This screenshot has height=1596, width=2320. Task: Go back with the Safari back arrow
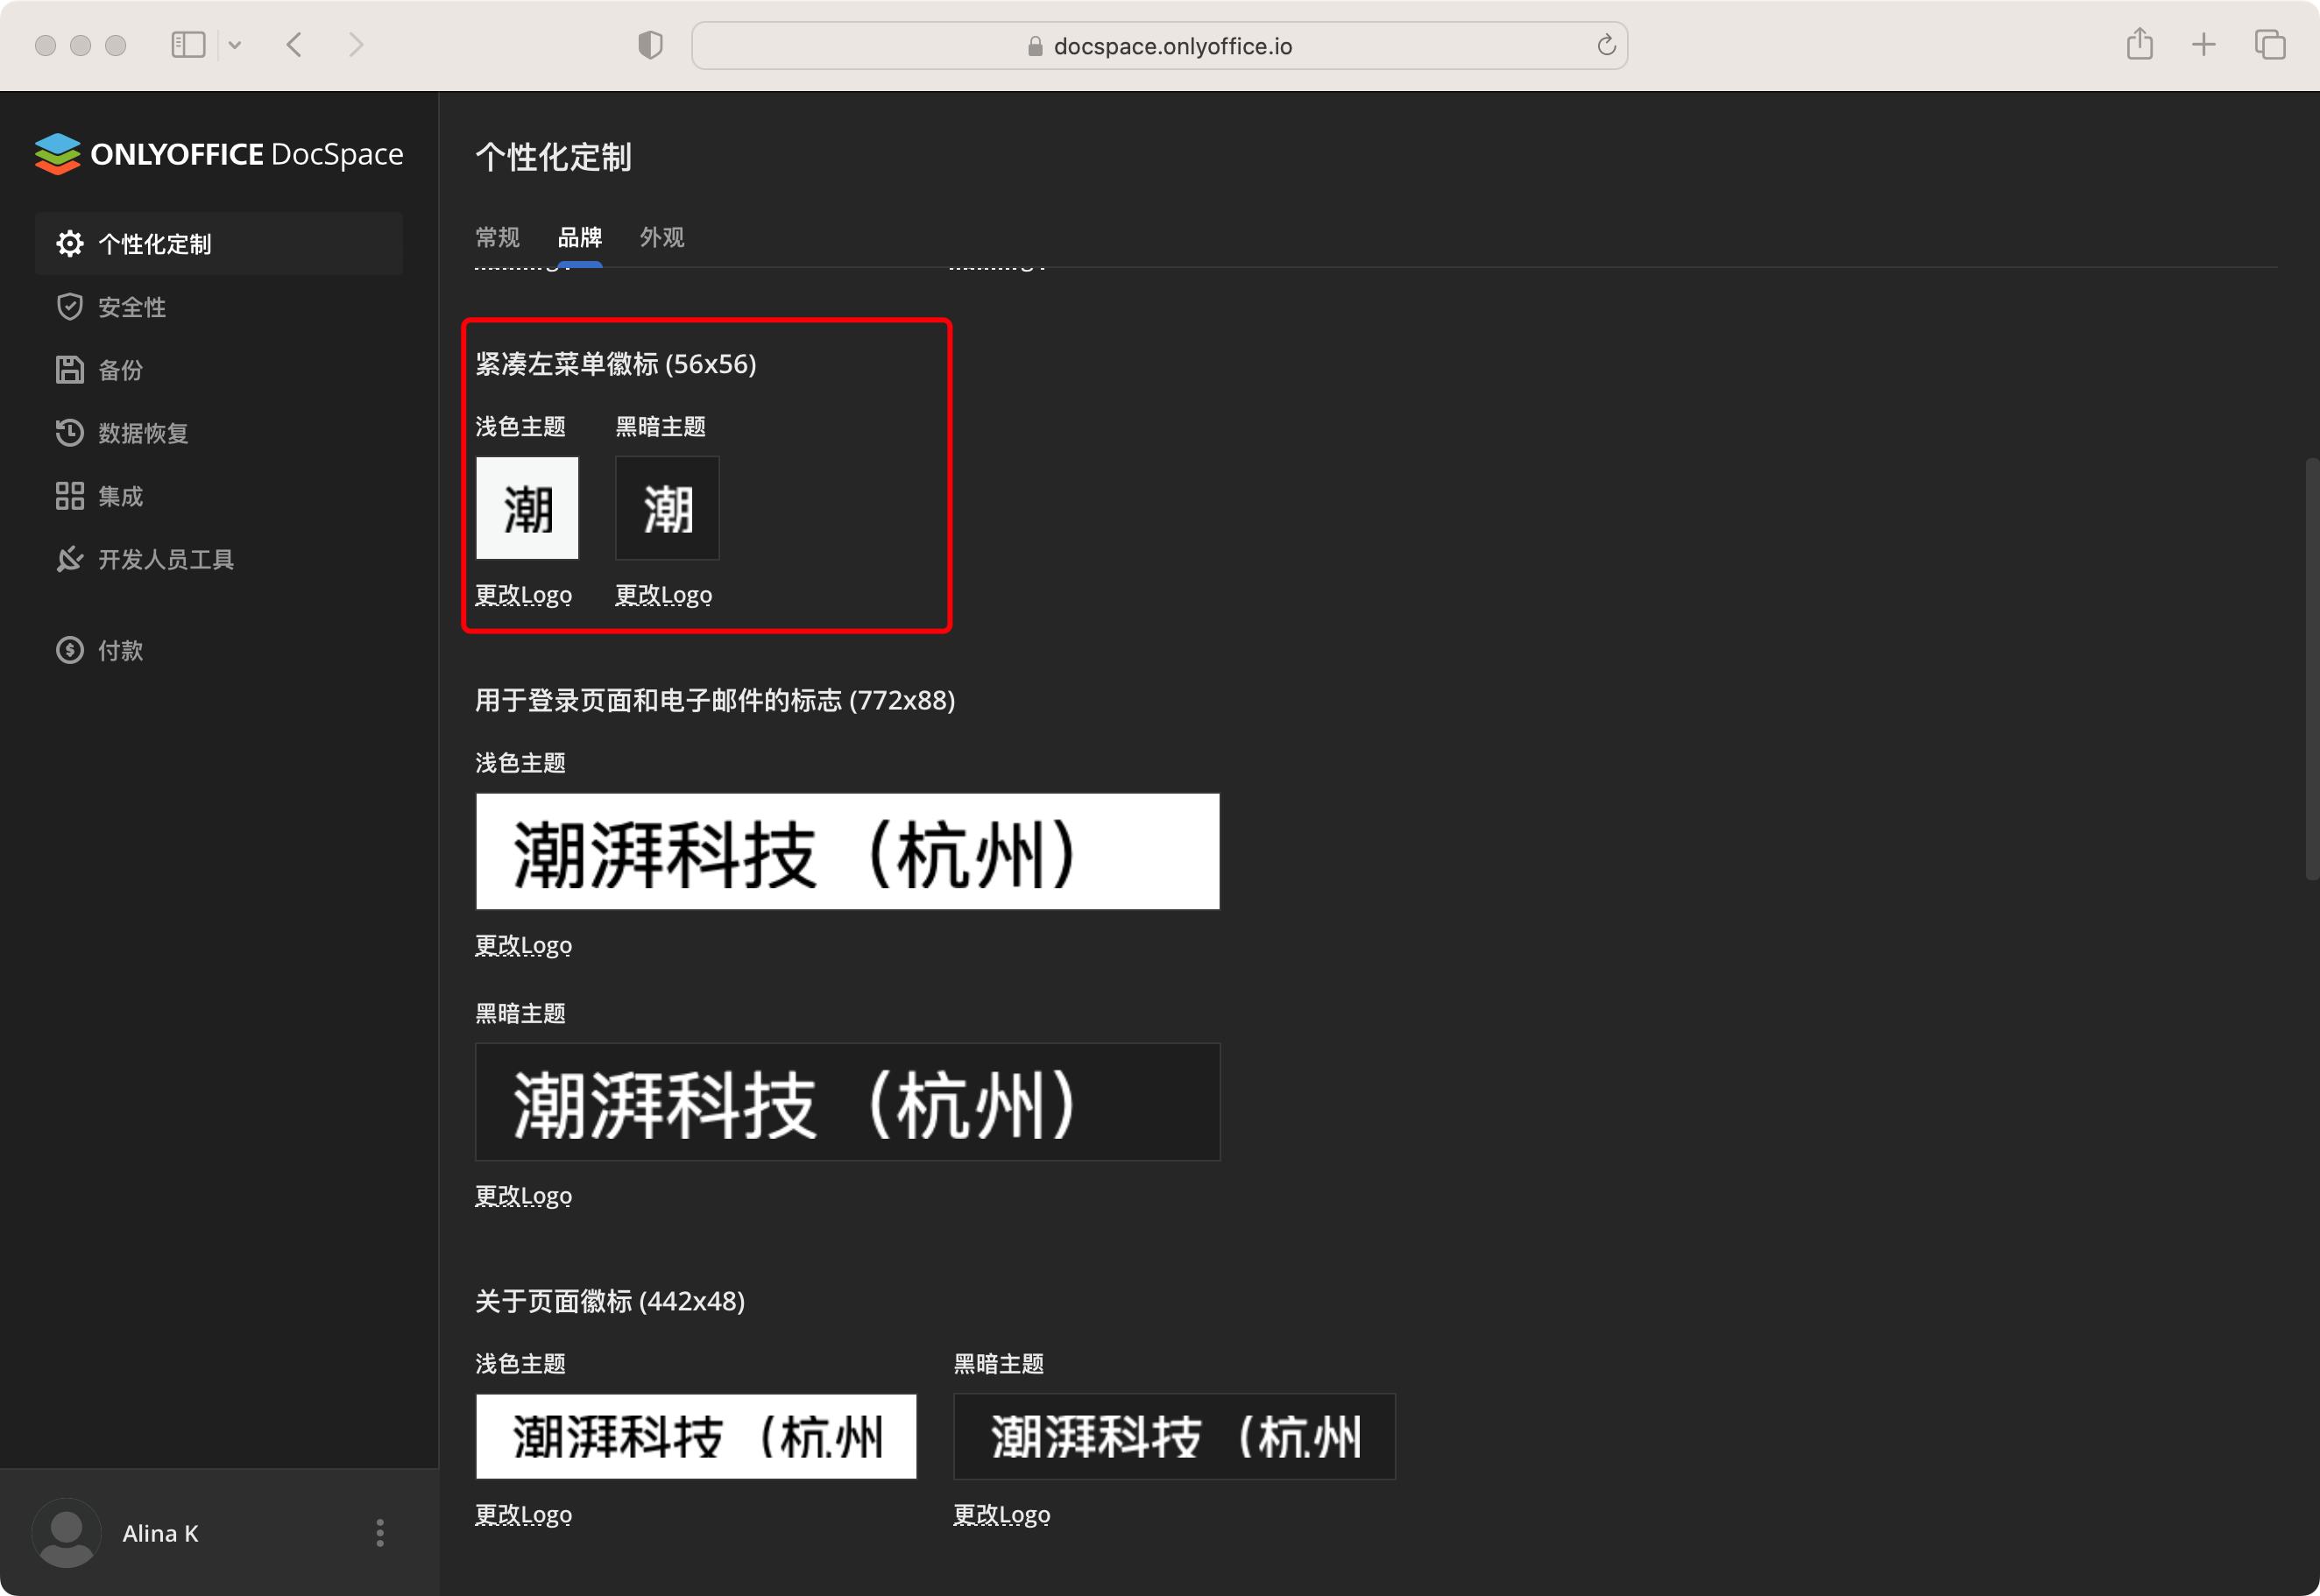pyautogui.click(x=294, y=45)
